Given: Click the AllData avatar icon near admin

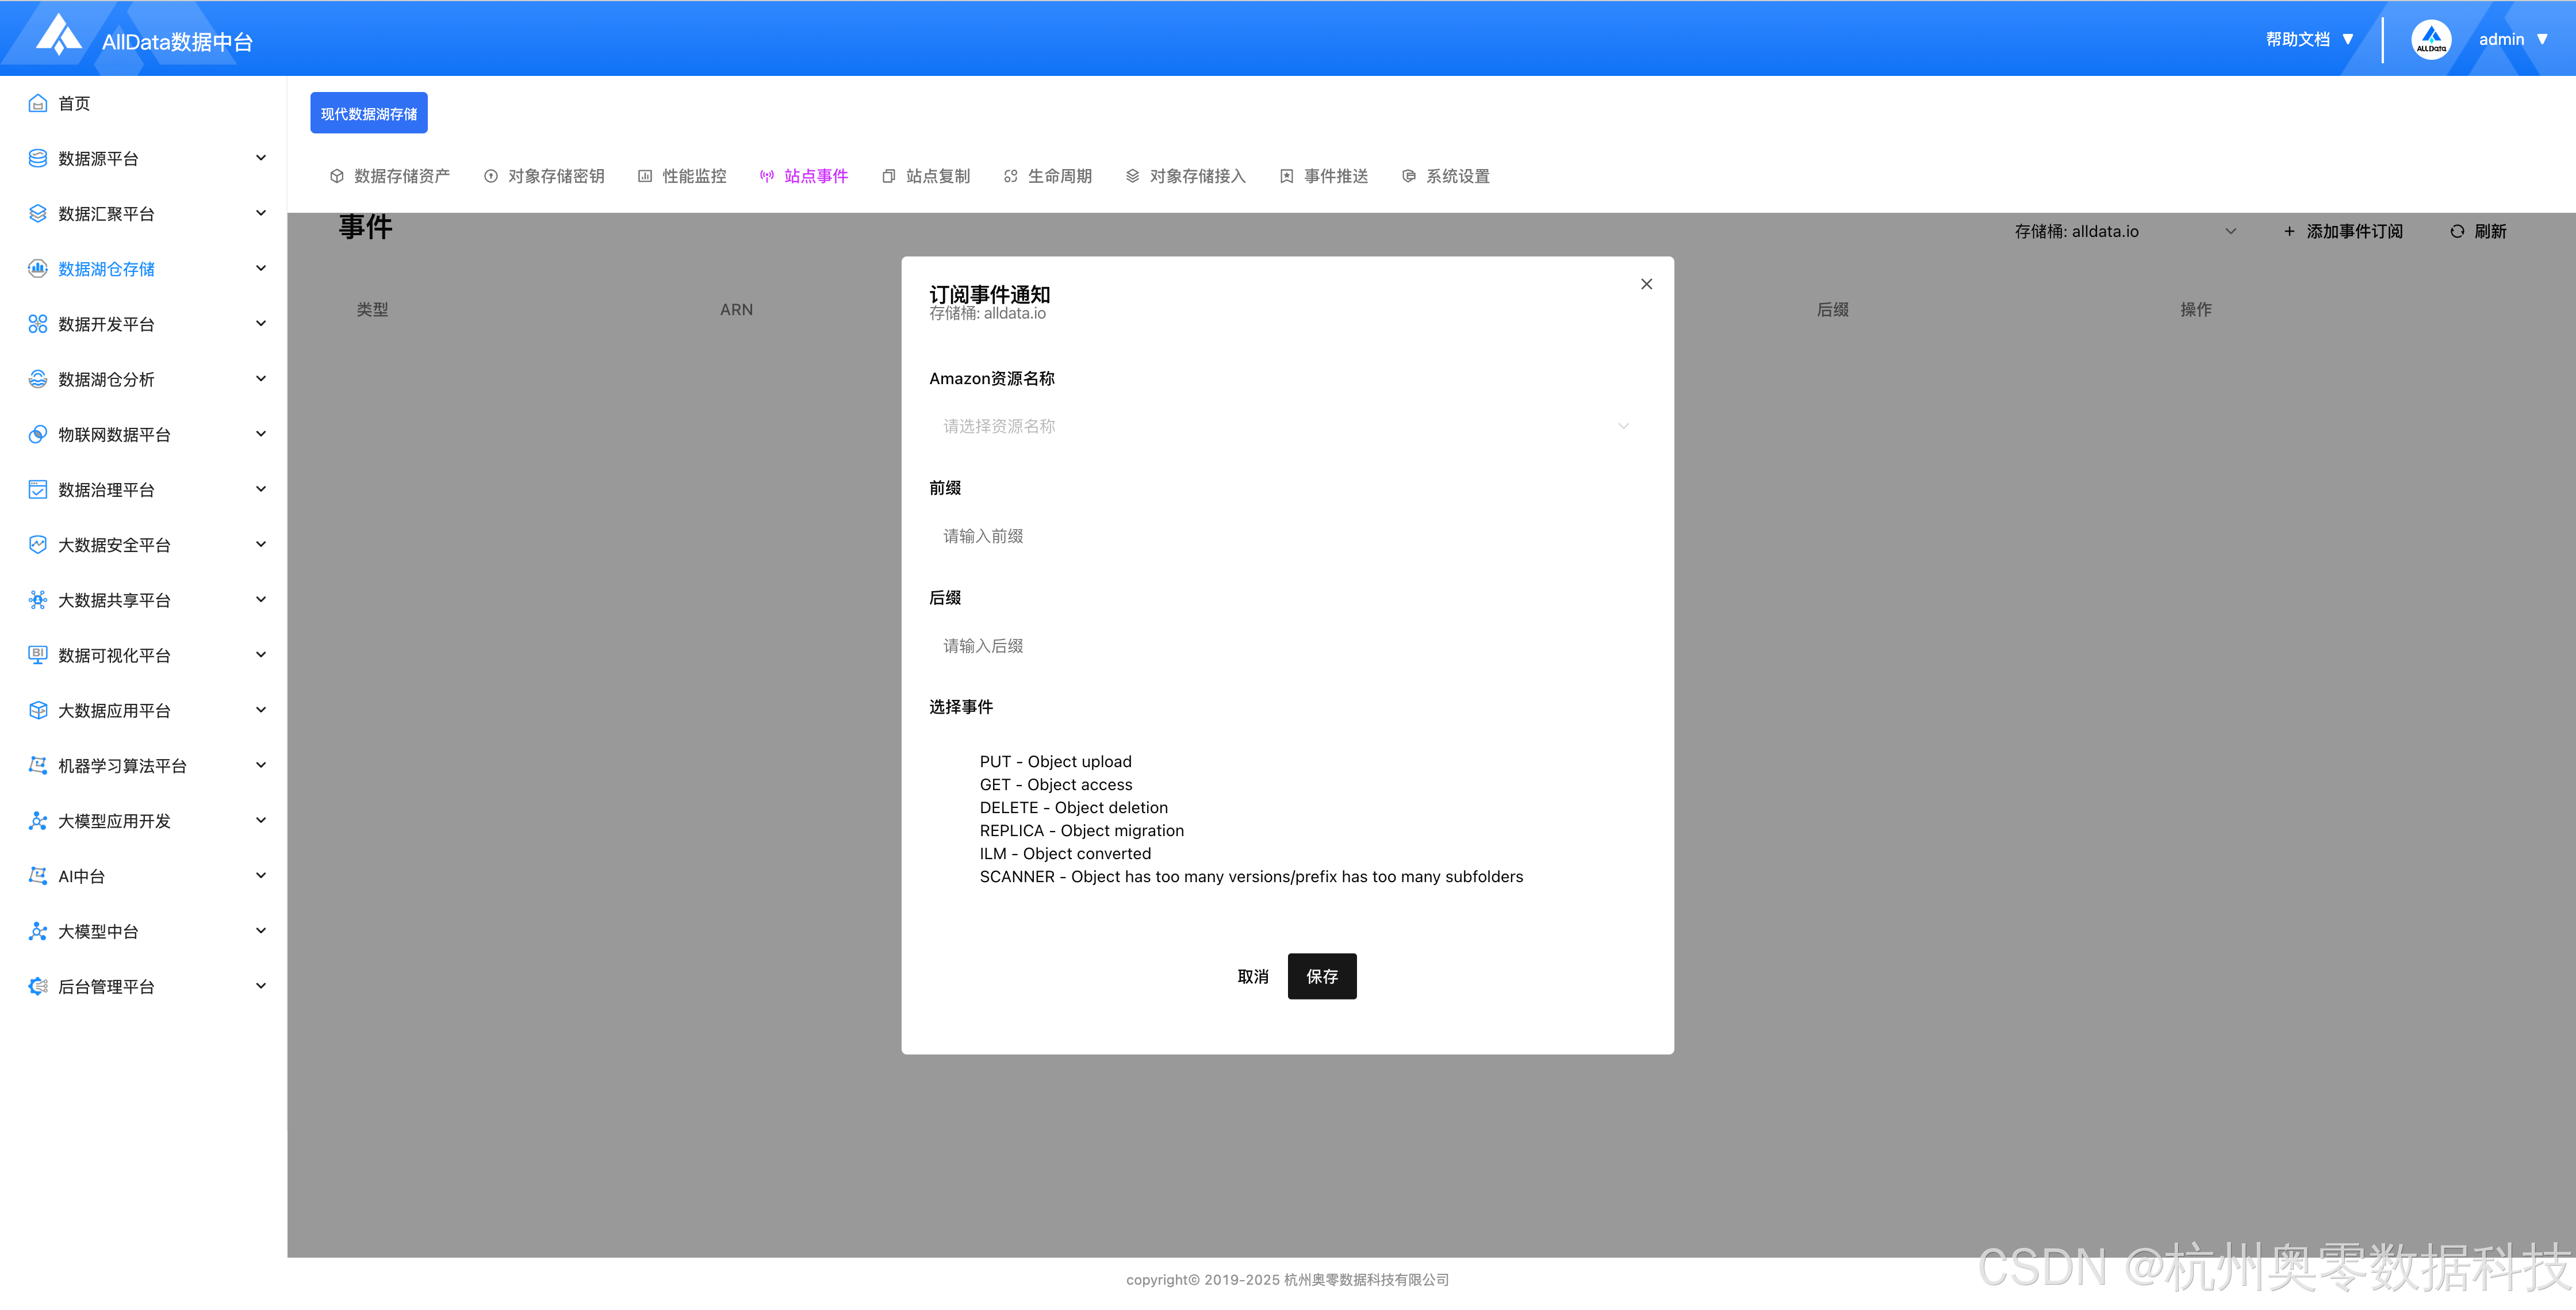Looking at the screenshot, I should pos(2430,40).
